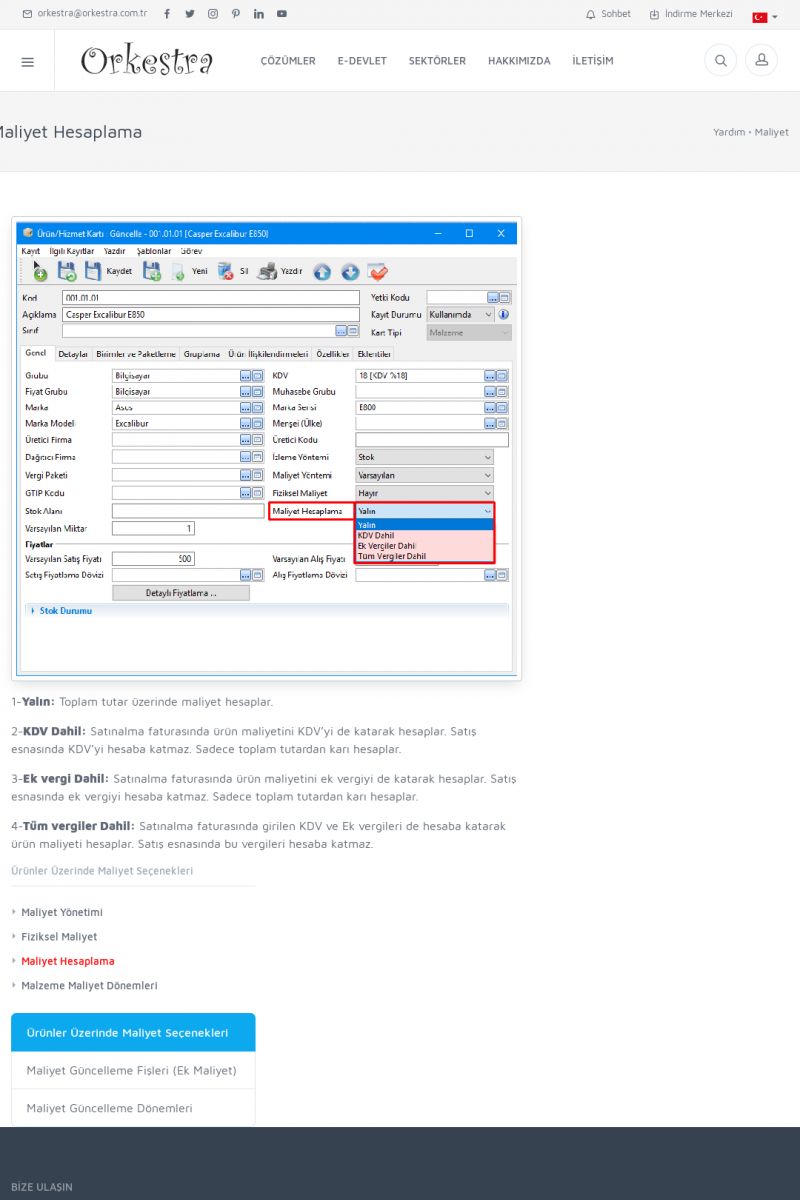The height and width of the screenshot is (1200, 800).
Task: Select Fiziksel Maliyet in the list
Action: (59, 937)
